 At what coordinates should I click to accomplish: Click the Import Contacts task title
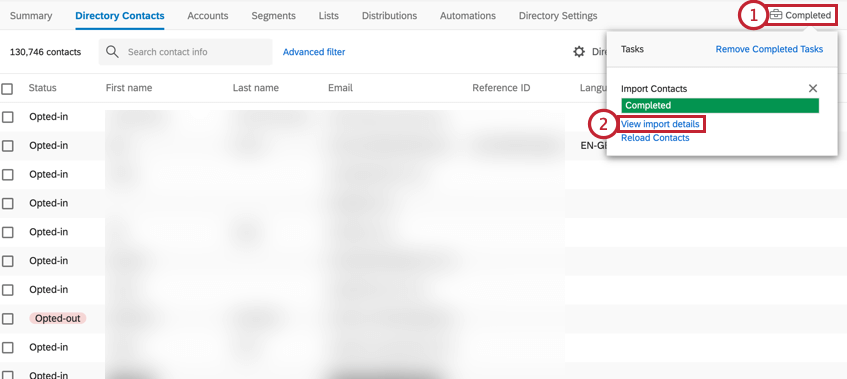[654, 89]
